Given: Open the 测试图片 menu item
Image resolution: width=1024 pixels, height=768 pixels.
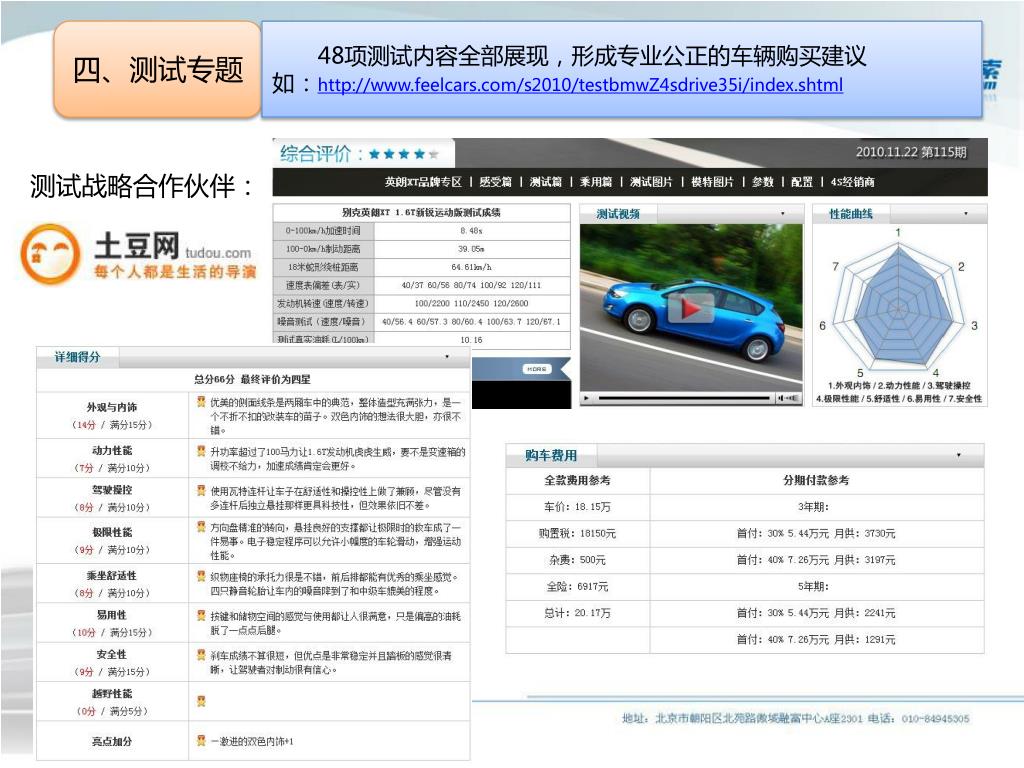Looking at the screenshot, I should (651, 182).
